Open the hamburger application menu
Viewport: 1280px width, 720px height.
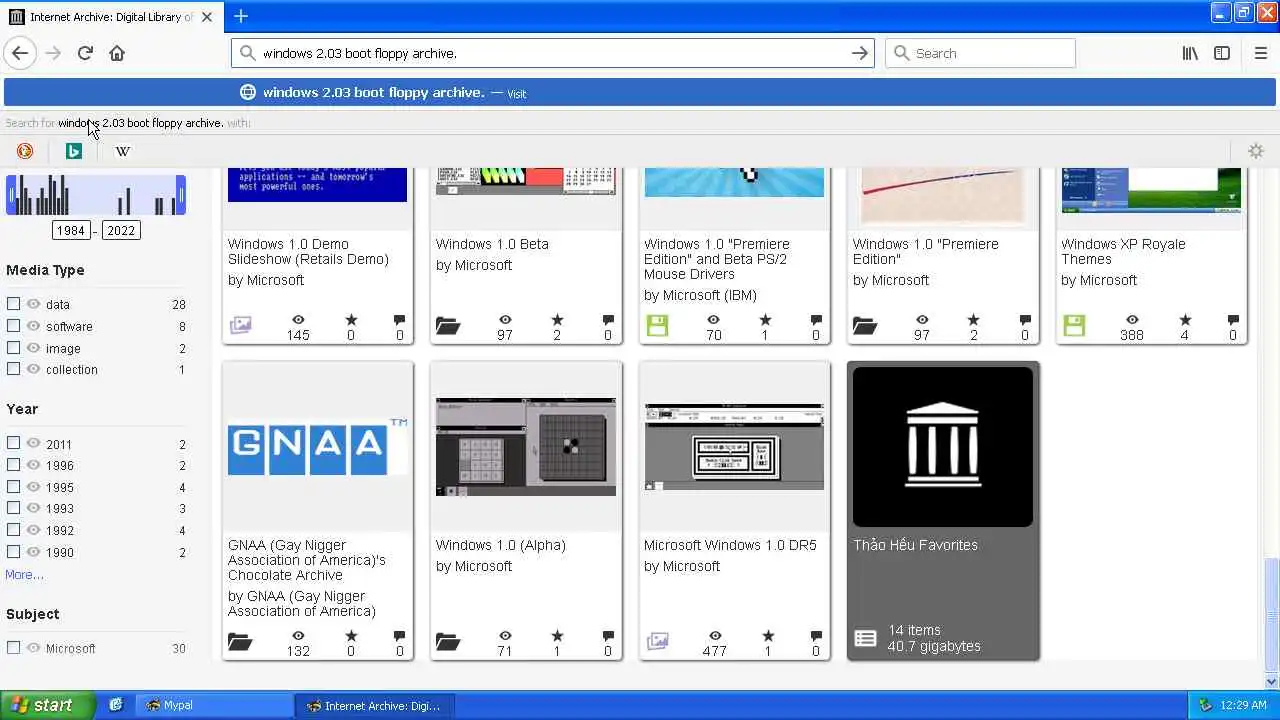tap(1260, 53)
